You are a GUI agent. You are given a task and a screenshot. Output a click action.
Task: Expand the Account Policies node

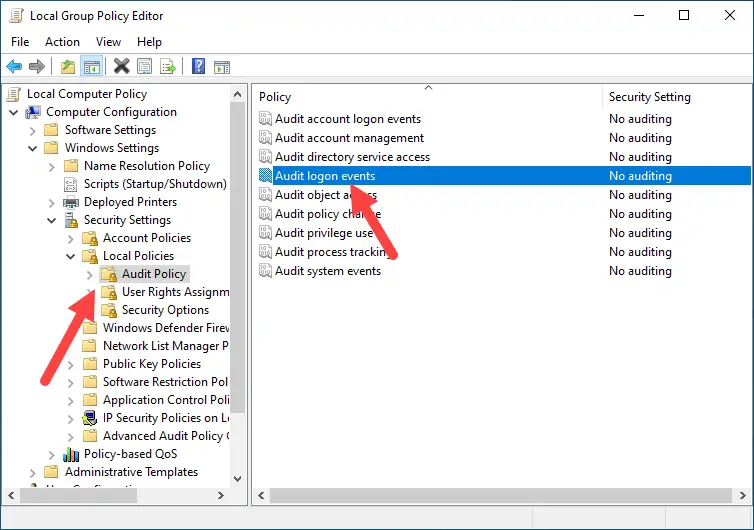click(x=71, y=239)
